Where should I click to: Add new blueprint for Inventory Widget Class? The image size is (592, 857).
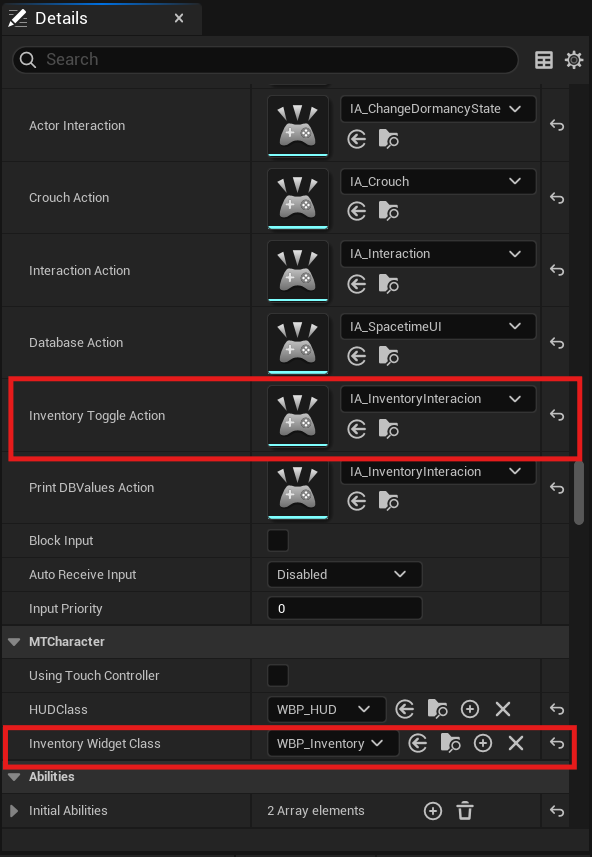click(x=483, y=743)
